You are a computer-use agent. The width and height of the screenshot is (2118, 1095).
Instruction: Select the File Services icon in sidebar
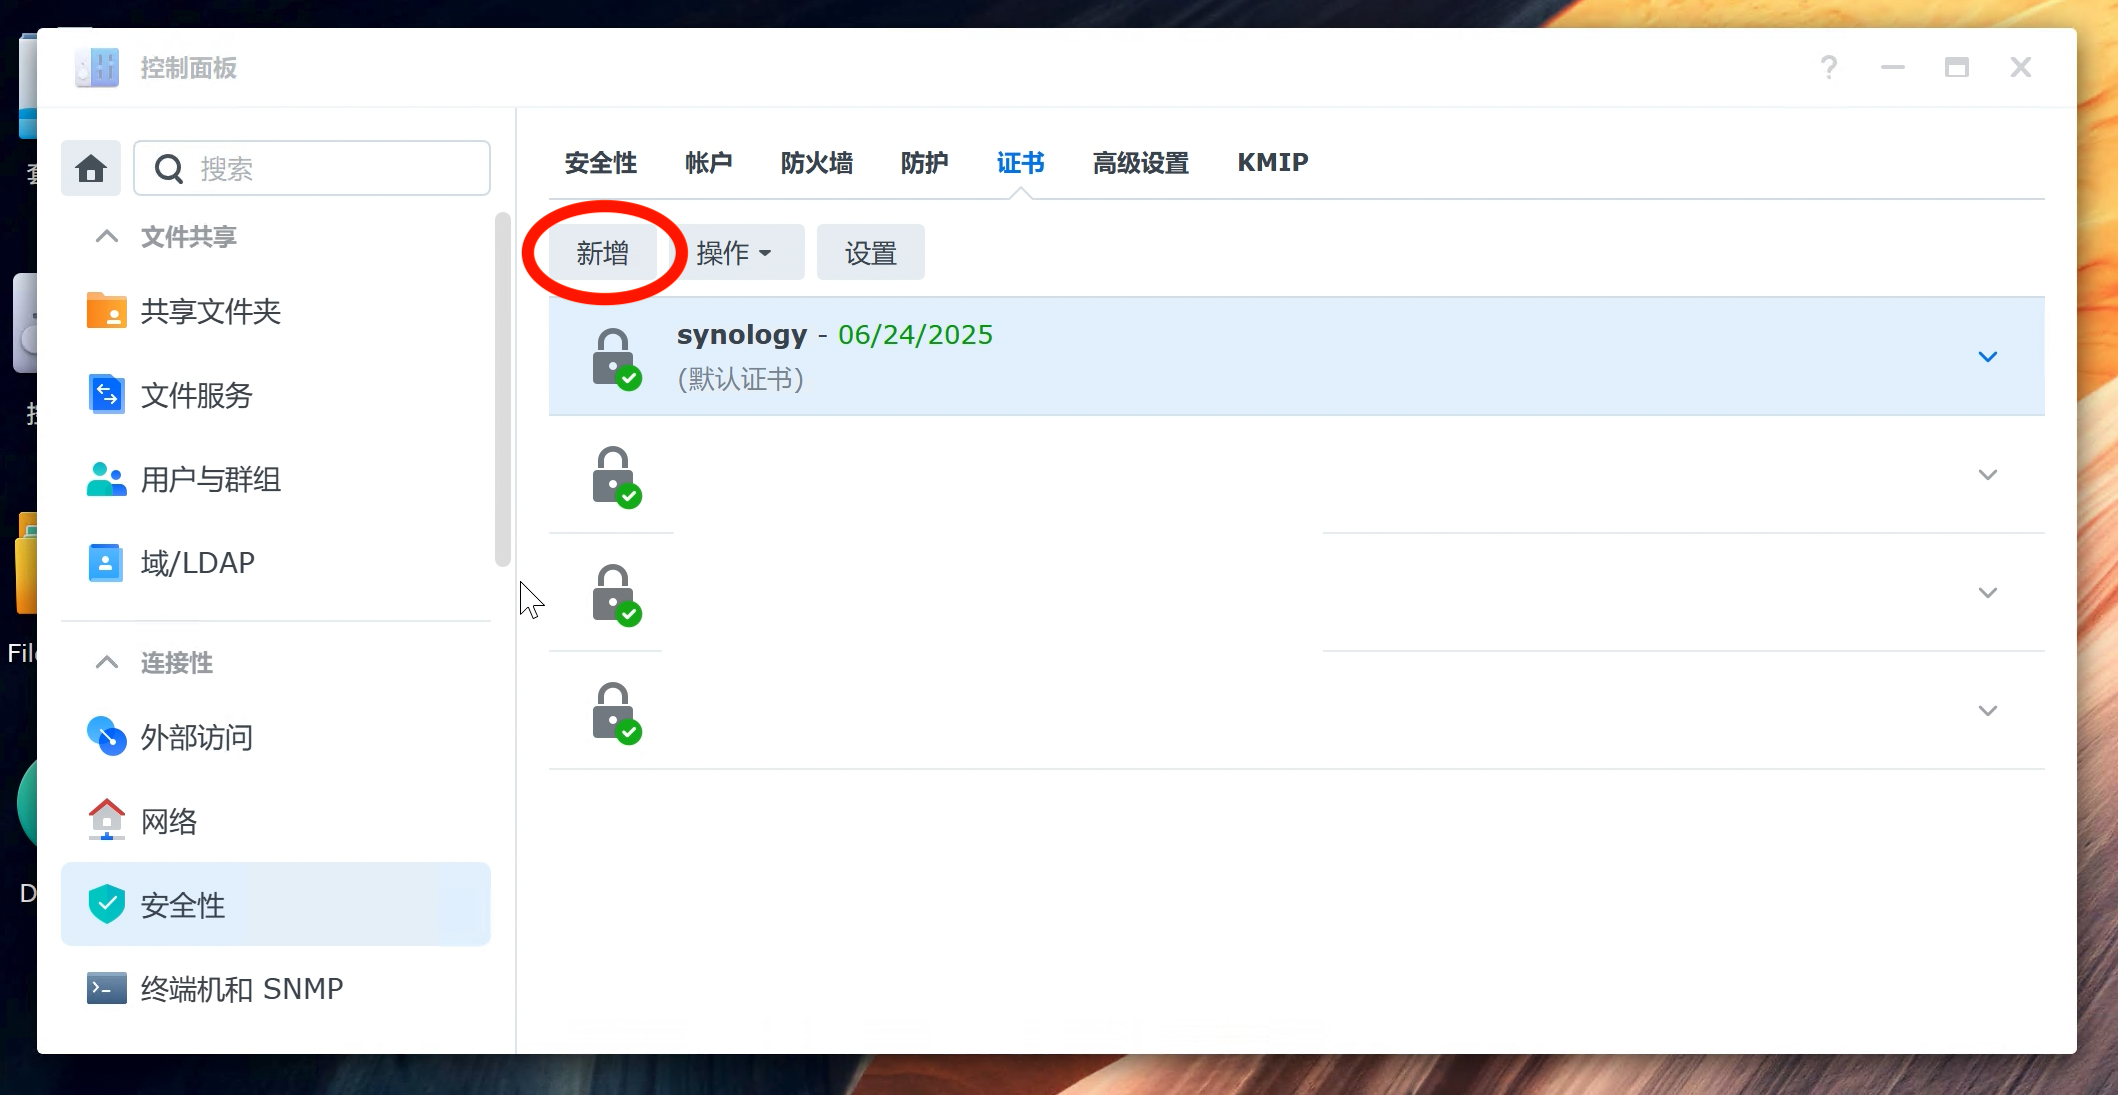(x=106, y=394)
